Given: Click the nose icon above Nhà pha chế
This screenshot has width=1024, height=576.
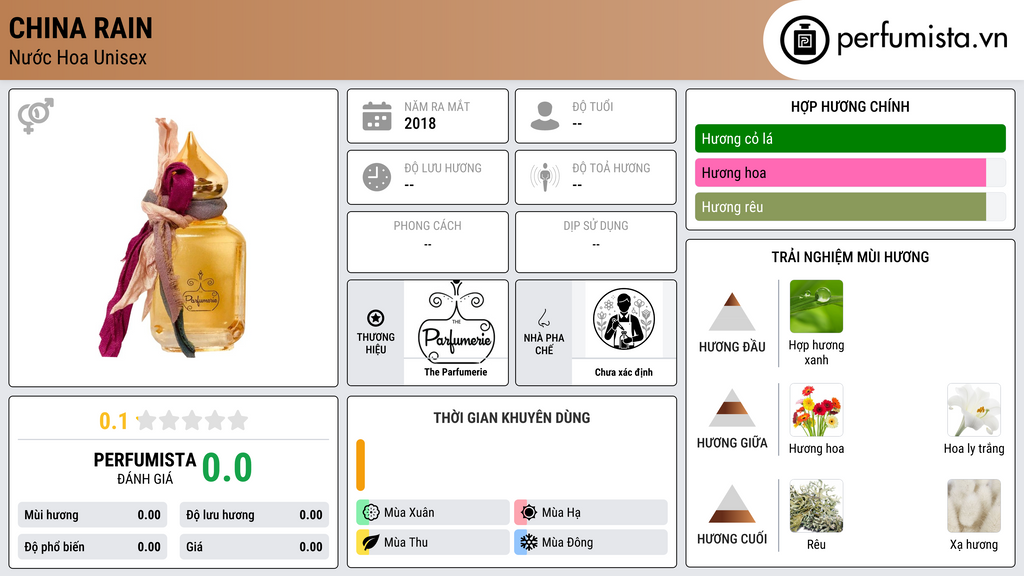Looking at the screenshot, I should point(543,318).
